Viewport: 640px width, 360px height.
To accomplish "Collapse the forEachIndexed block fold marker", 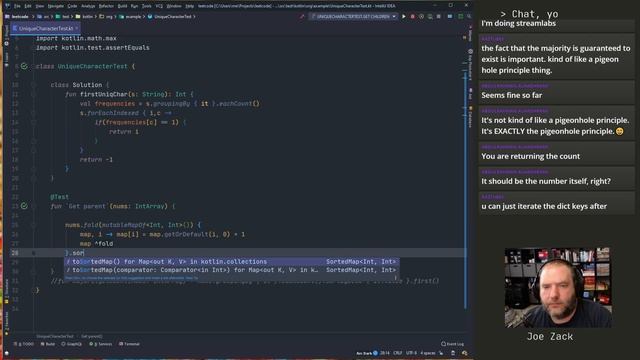I will (x=33, y=113).
